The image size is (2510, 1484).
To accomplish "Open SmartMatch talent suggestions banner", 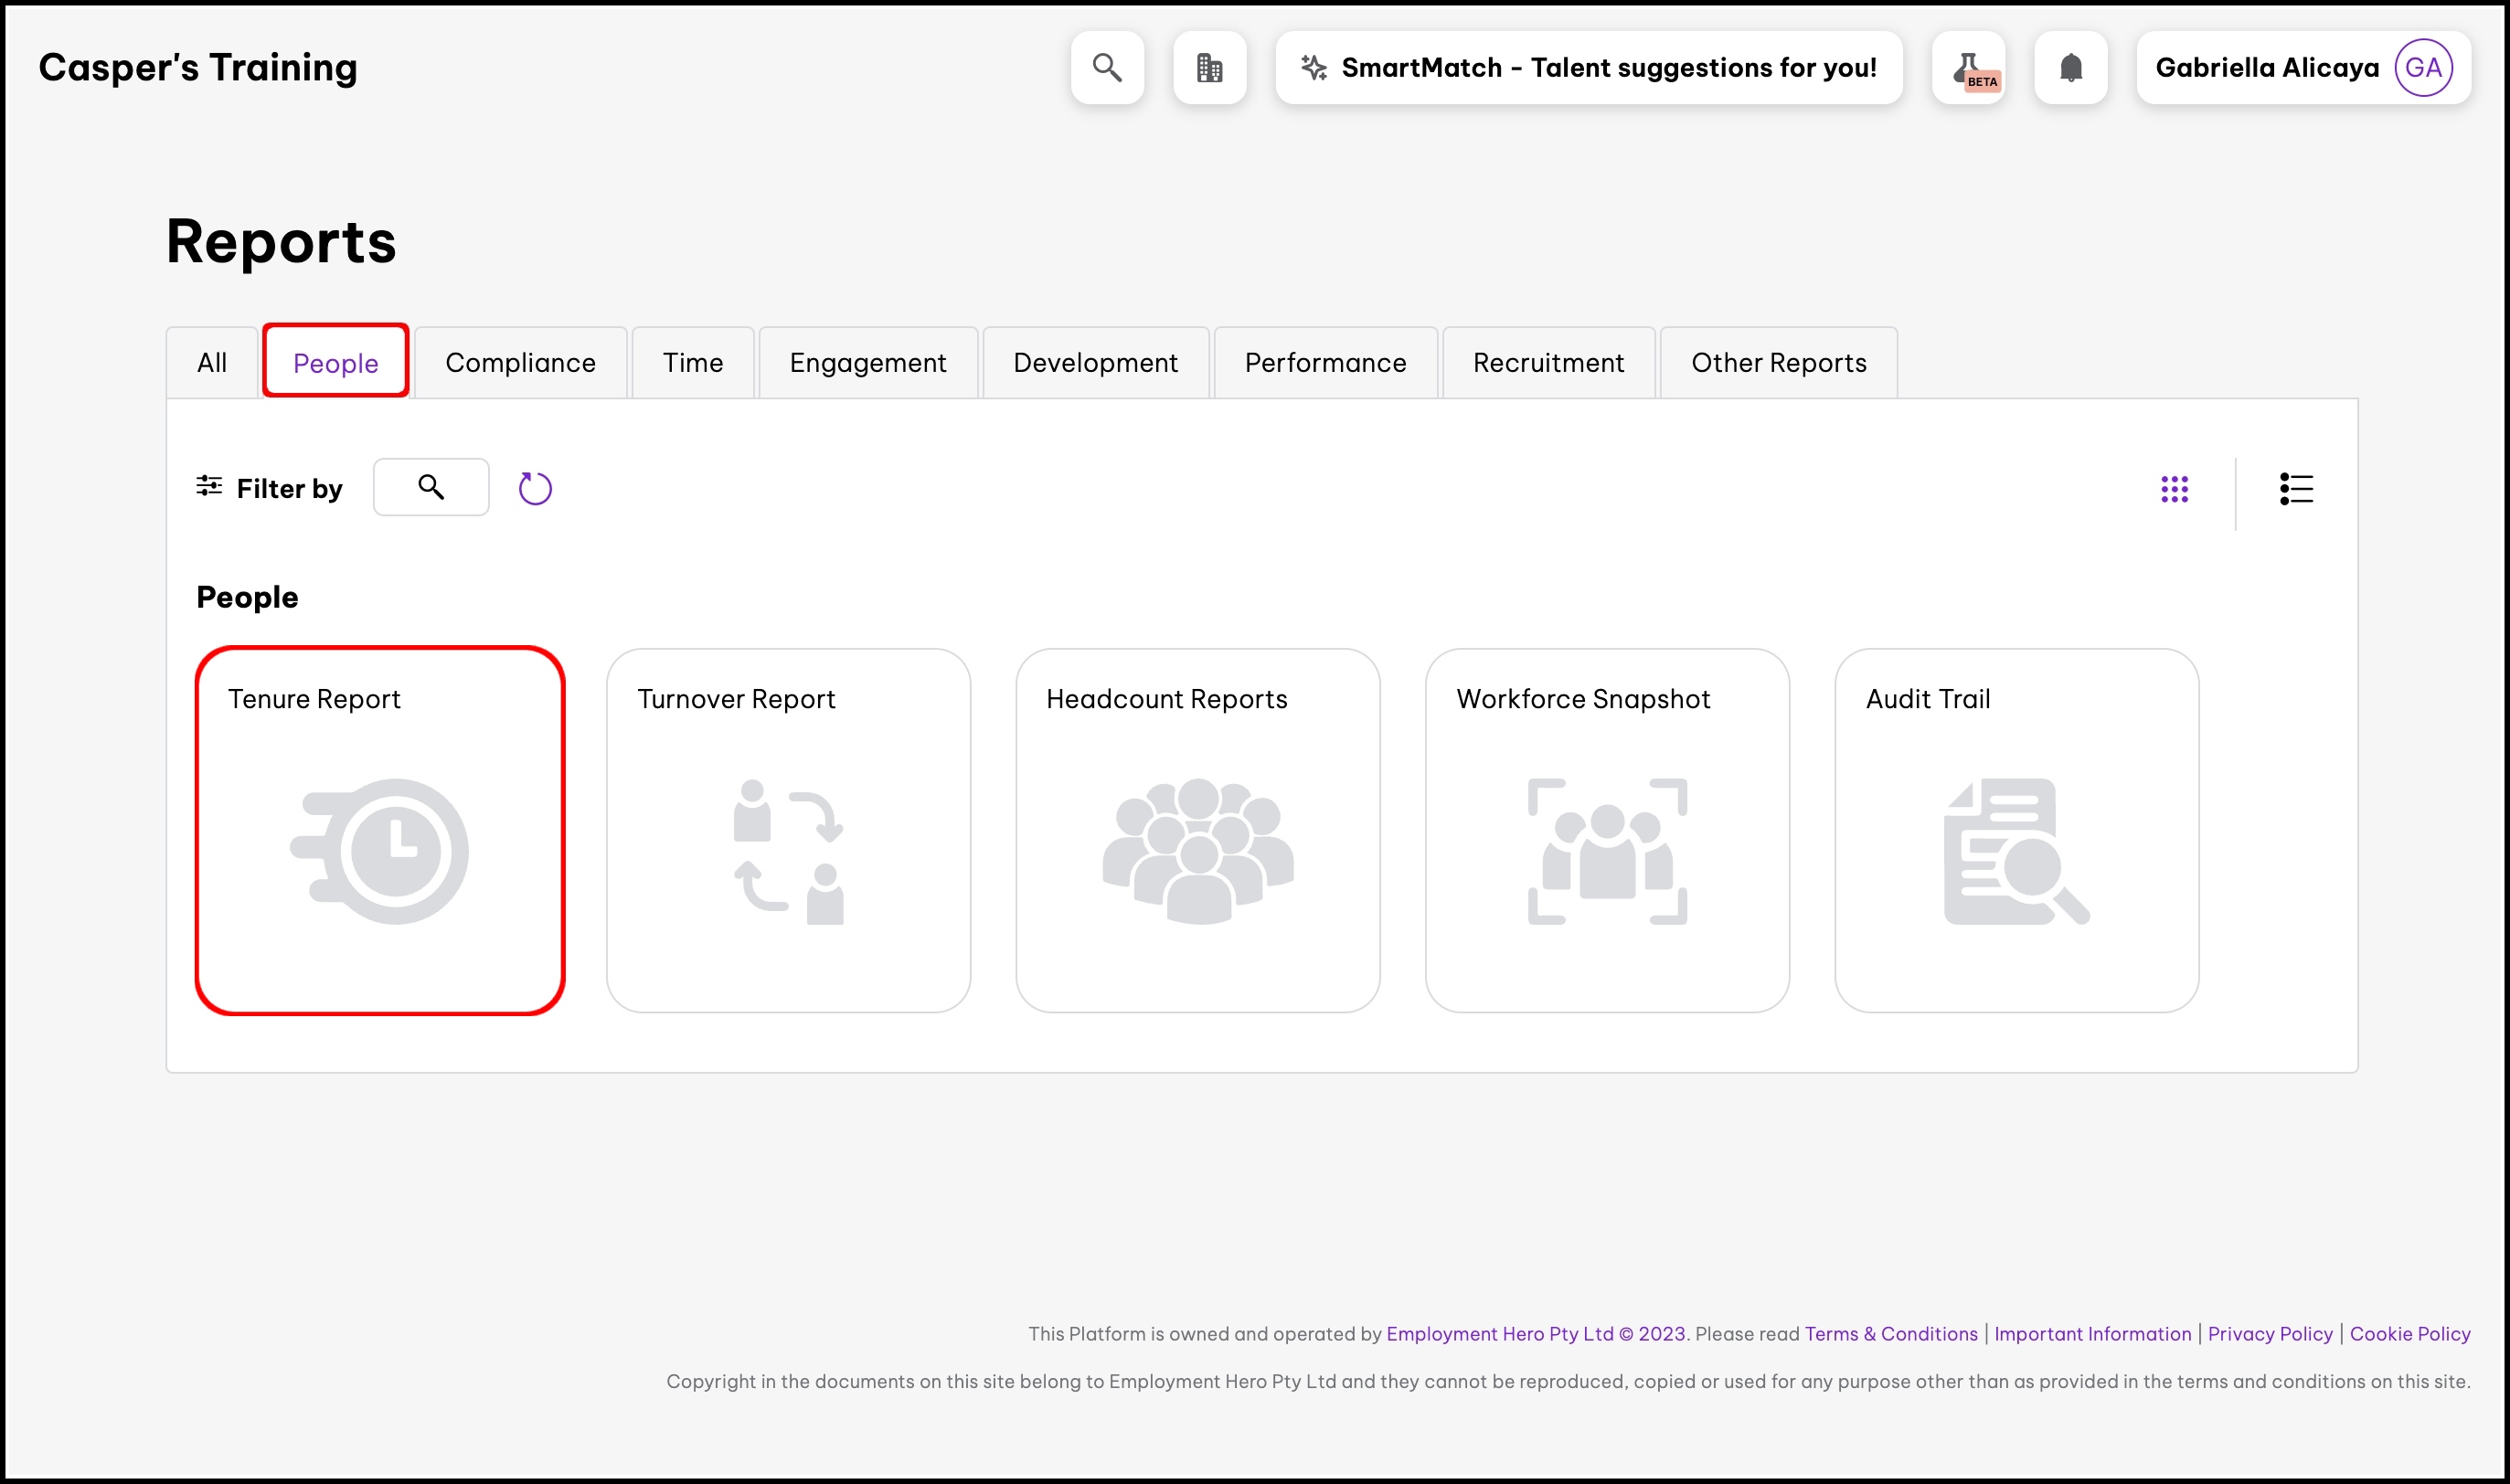I will click(1589, 67).
